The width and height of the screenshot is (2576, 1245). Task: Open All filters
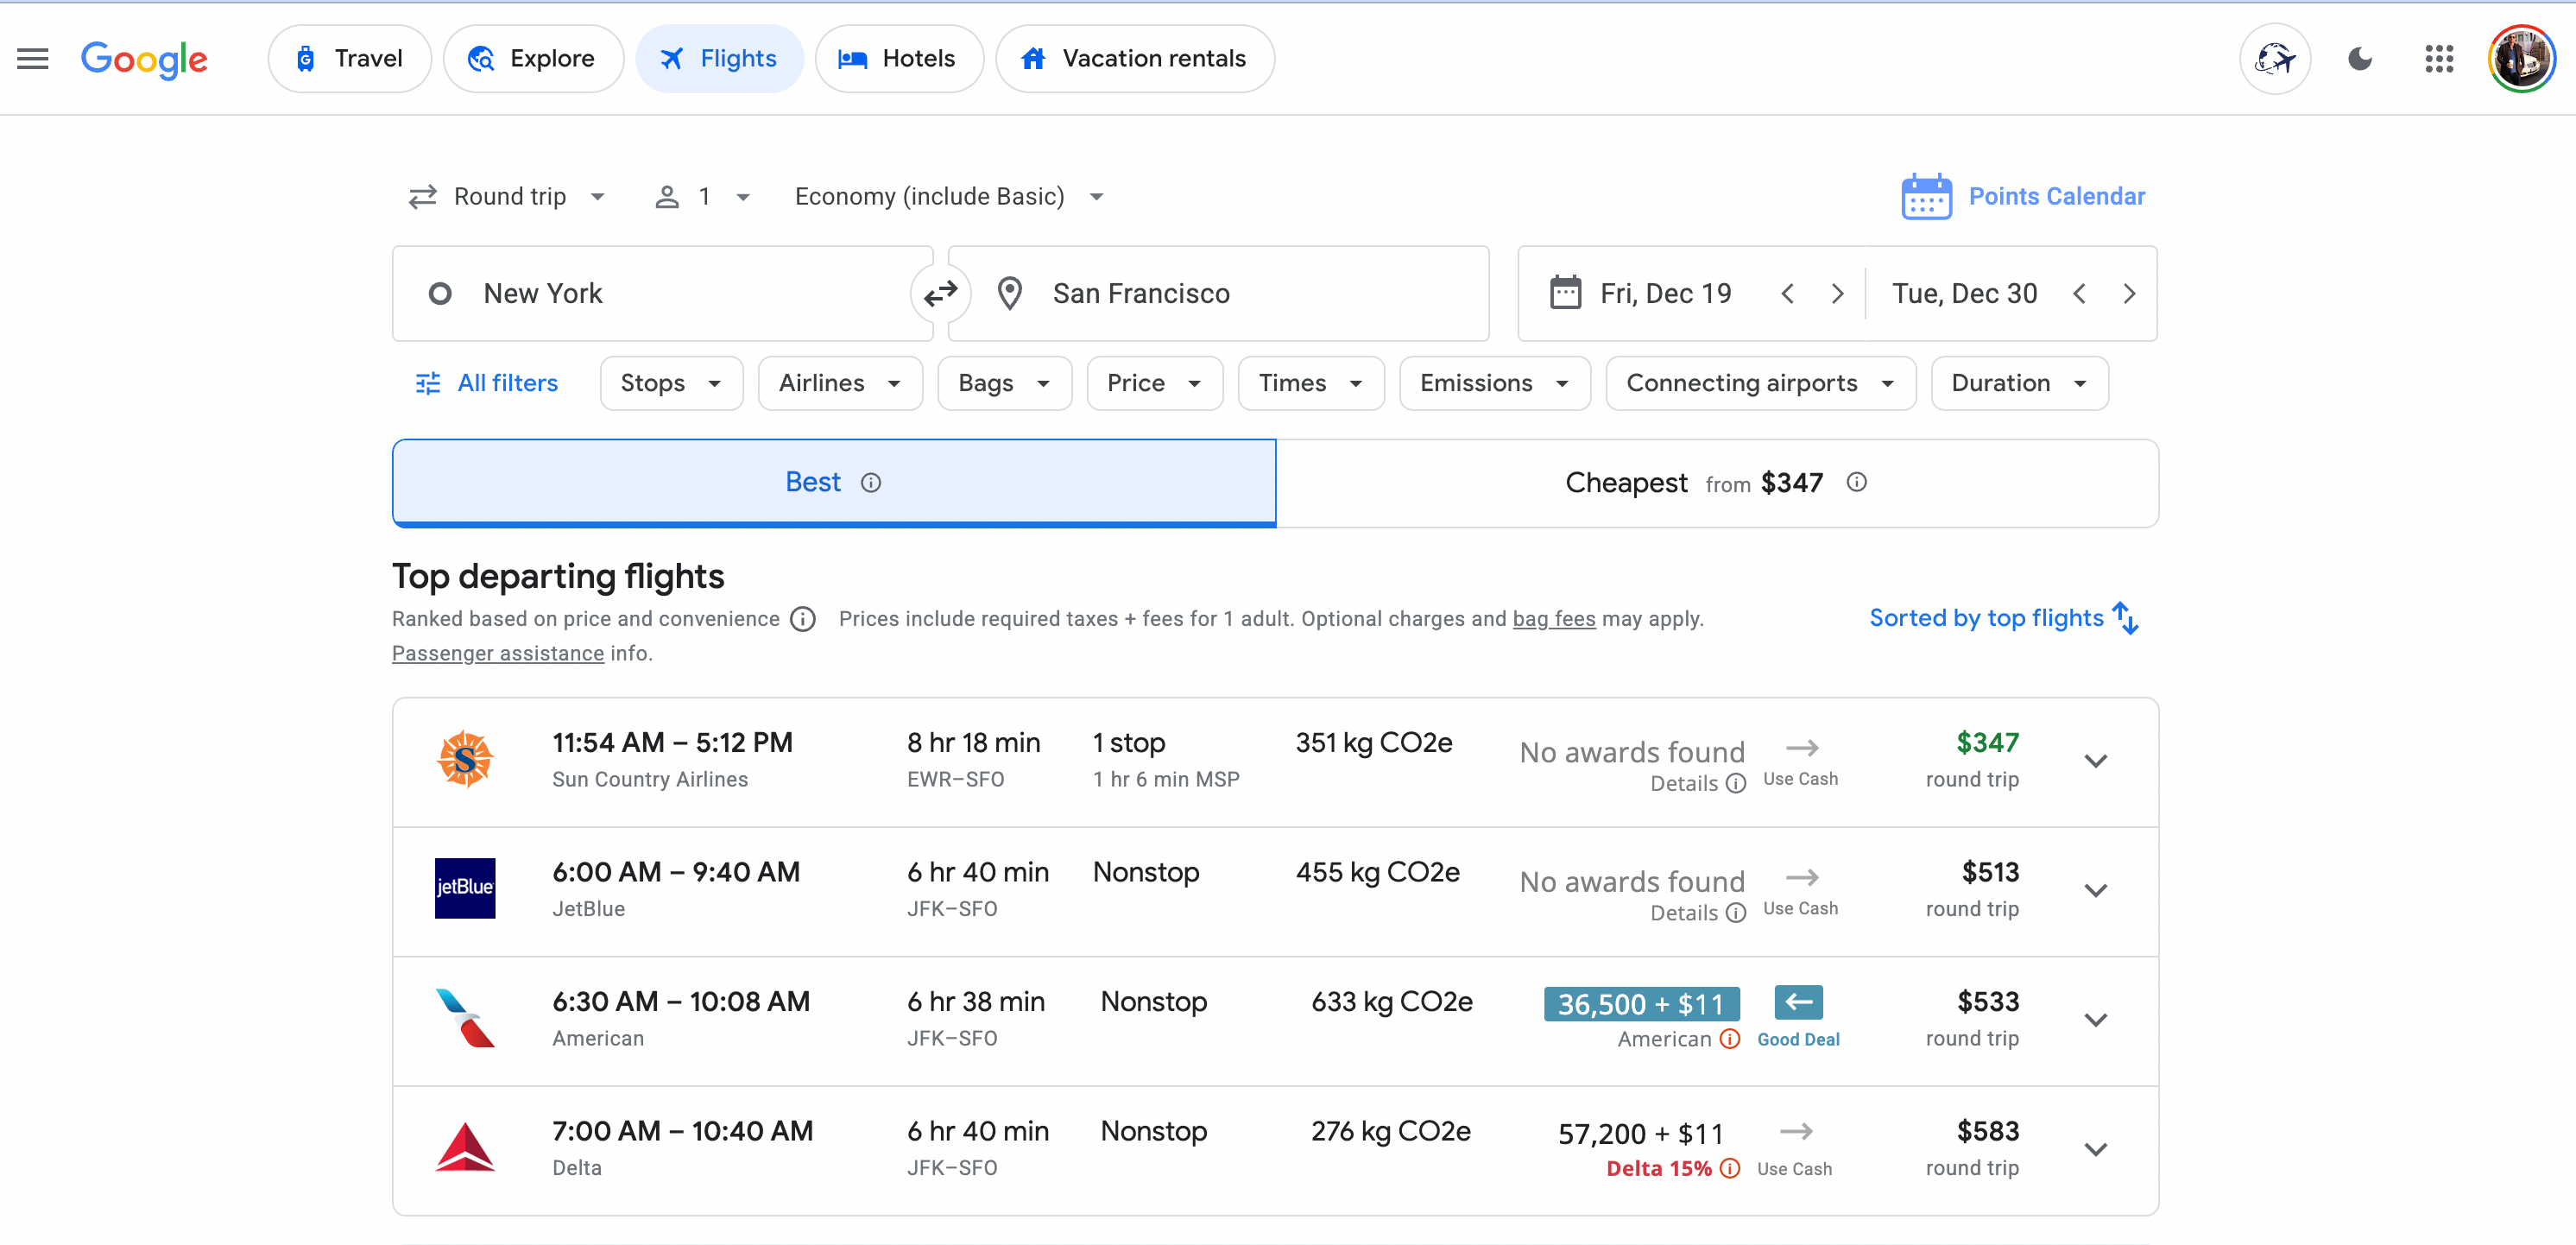[488, 384]
